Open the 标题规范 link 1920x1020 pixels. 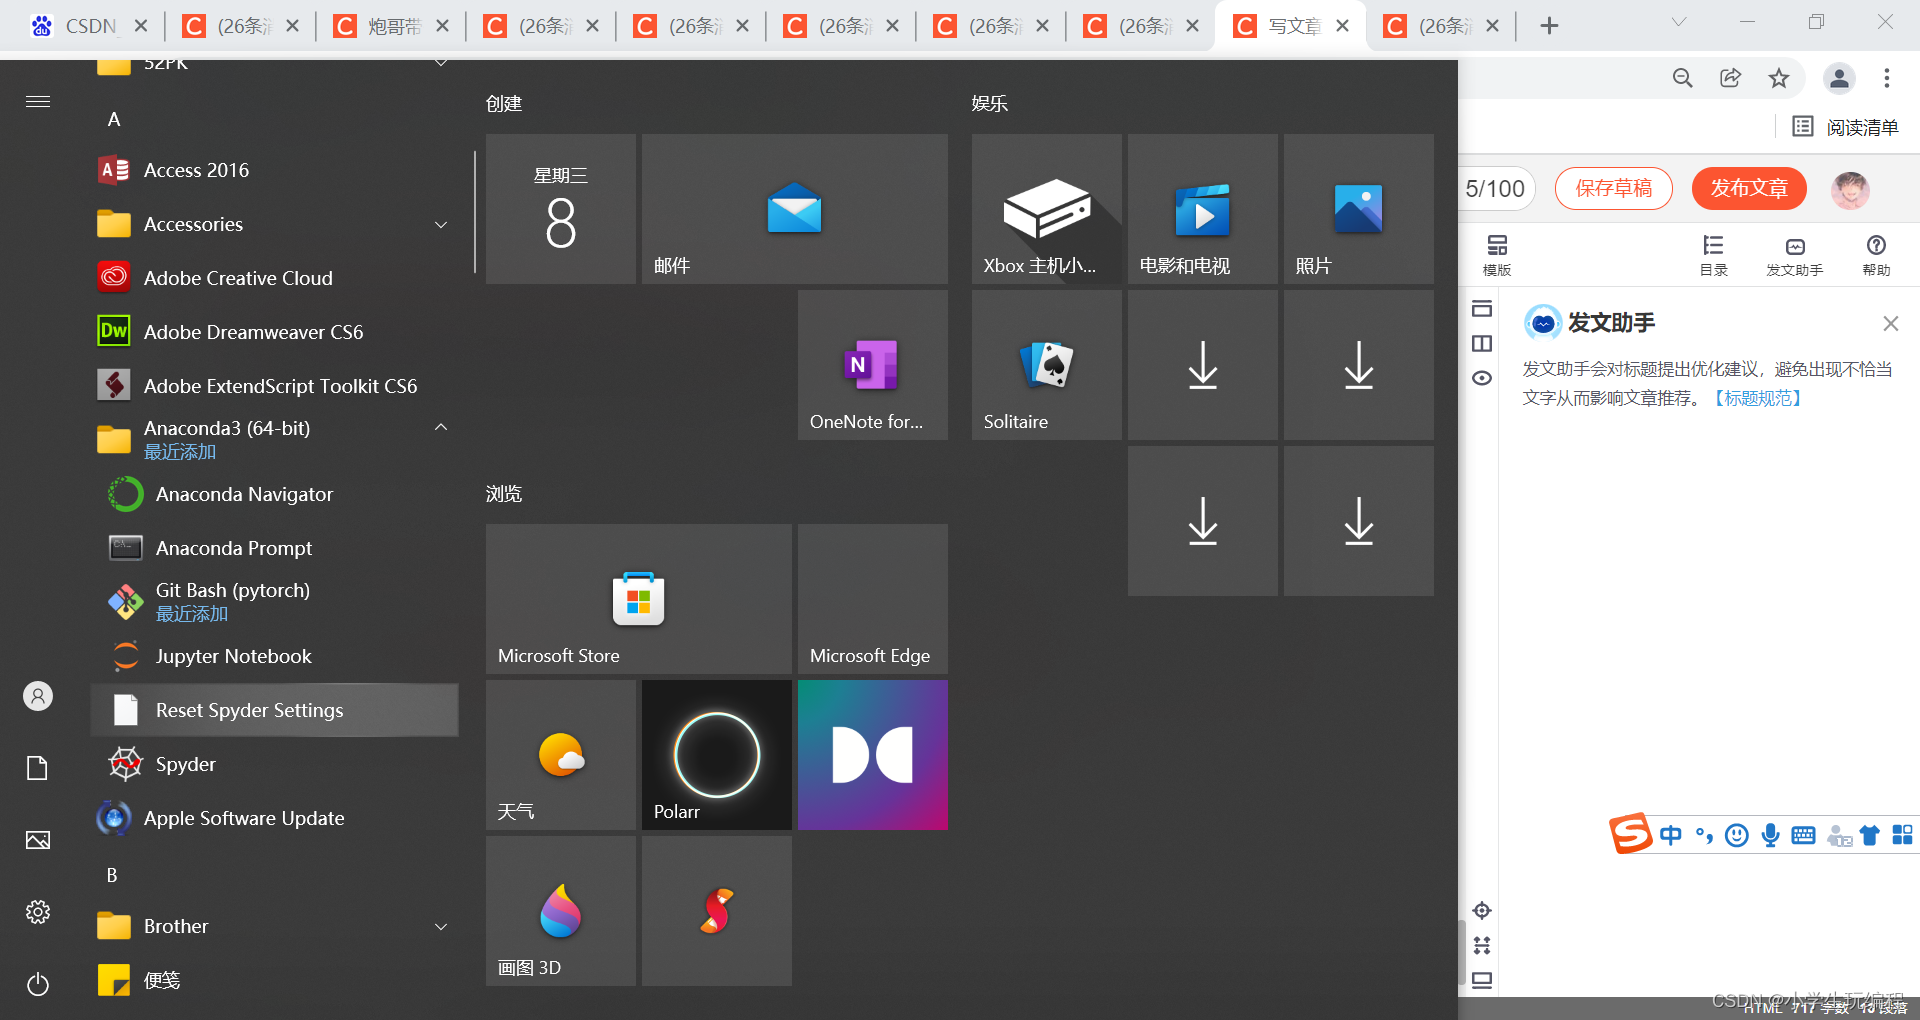pyautogui.click(x=1759, y=398)
